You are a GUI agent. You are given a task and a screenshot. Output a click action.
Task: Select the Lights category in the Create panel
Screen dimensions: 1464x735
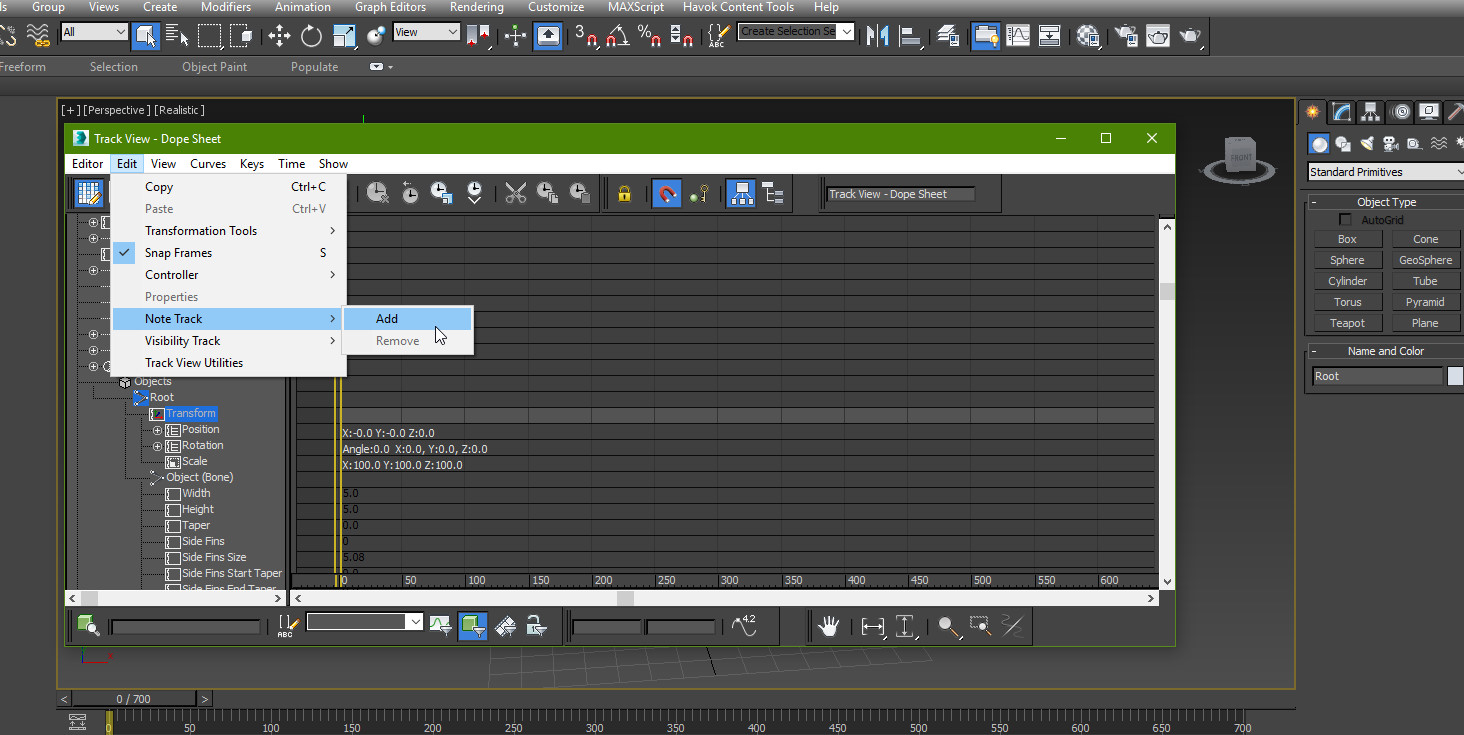(1366, 143)
